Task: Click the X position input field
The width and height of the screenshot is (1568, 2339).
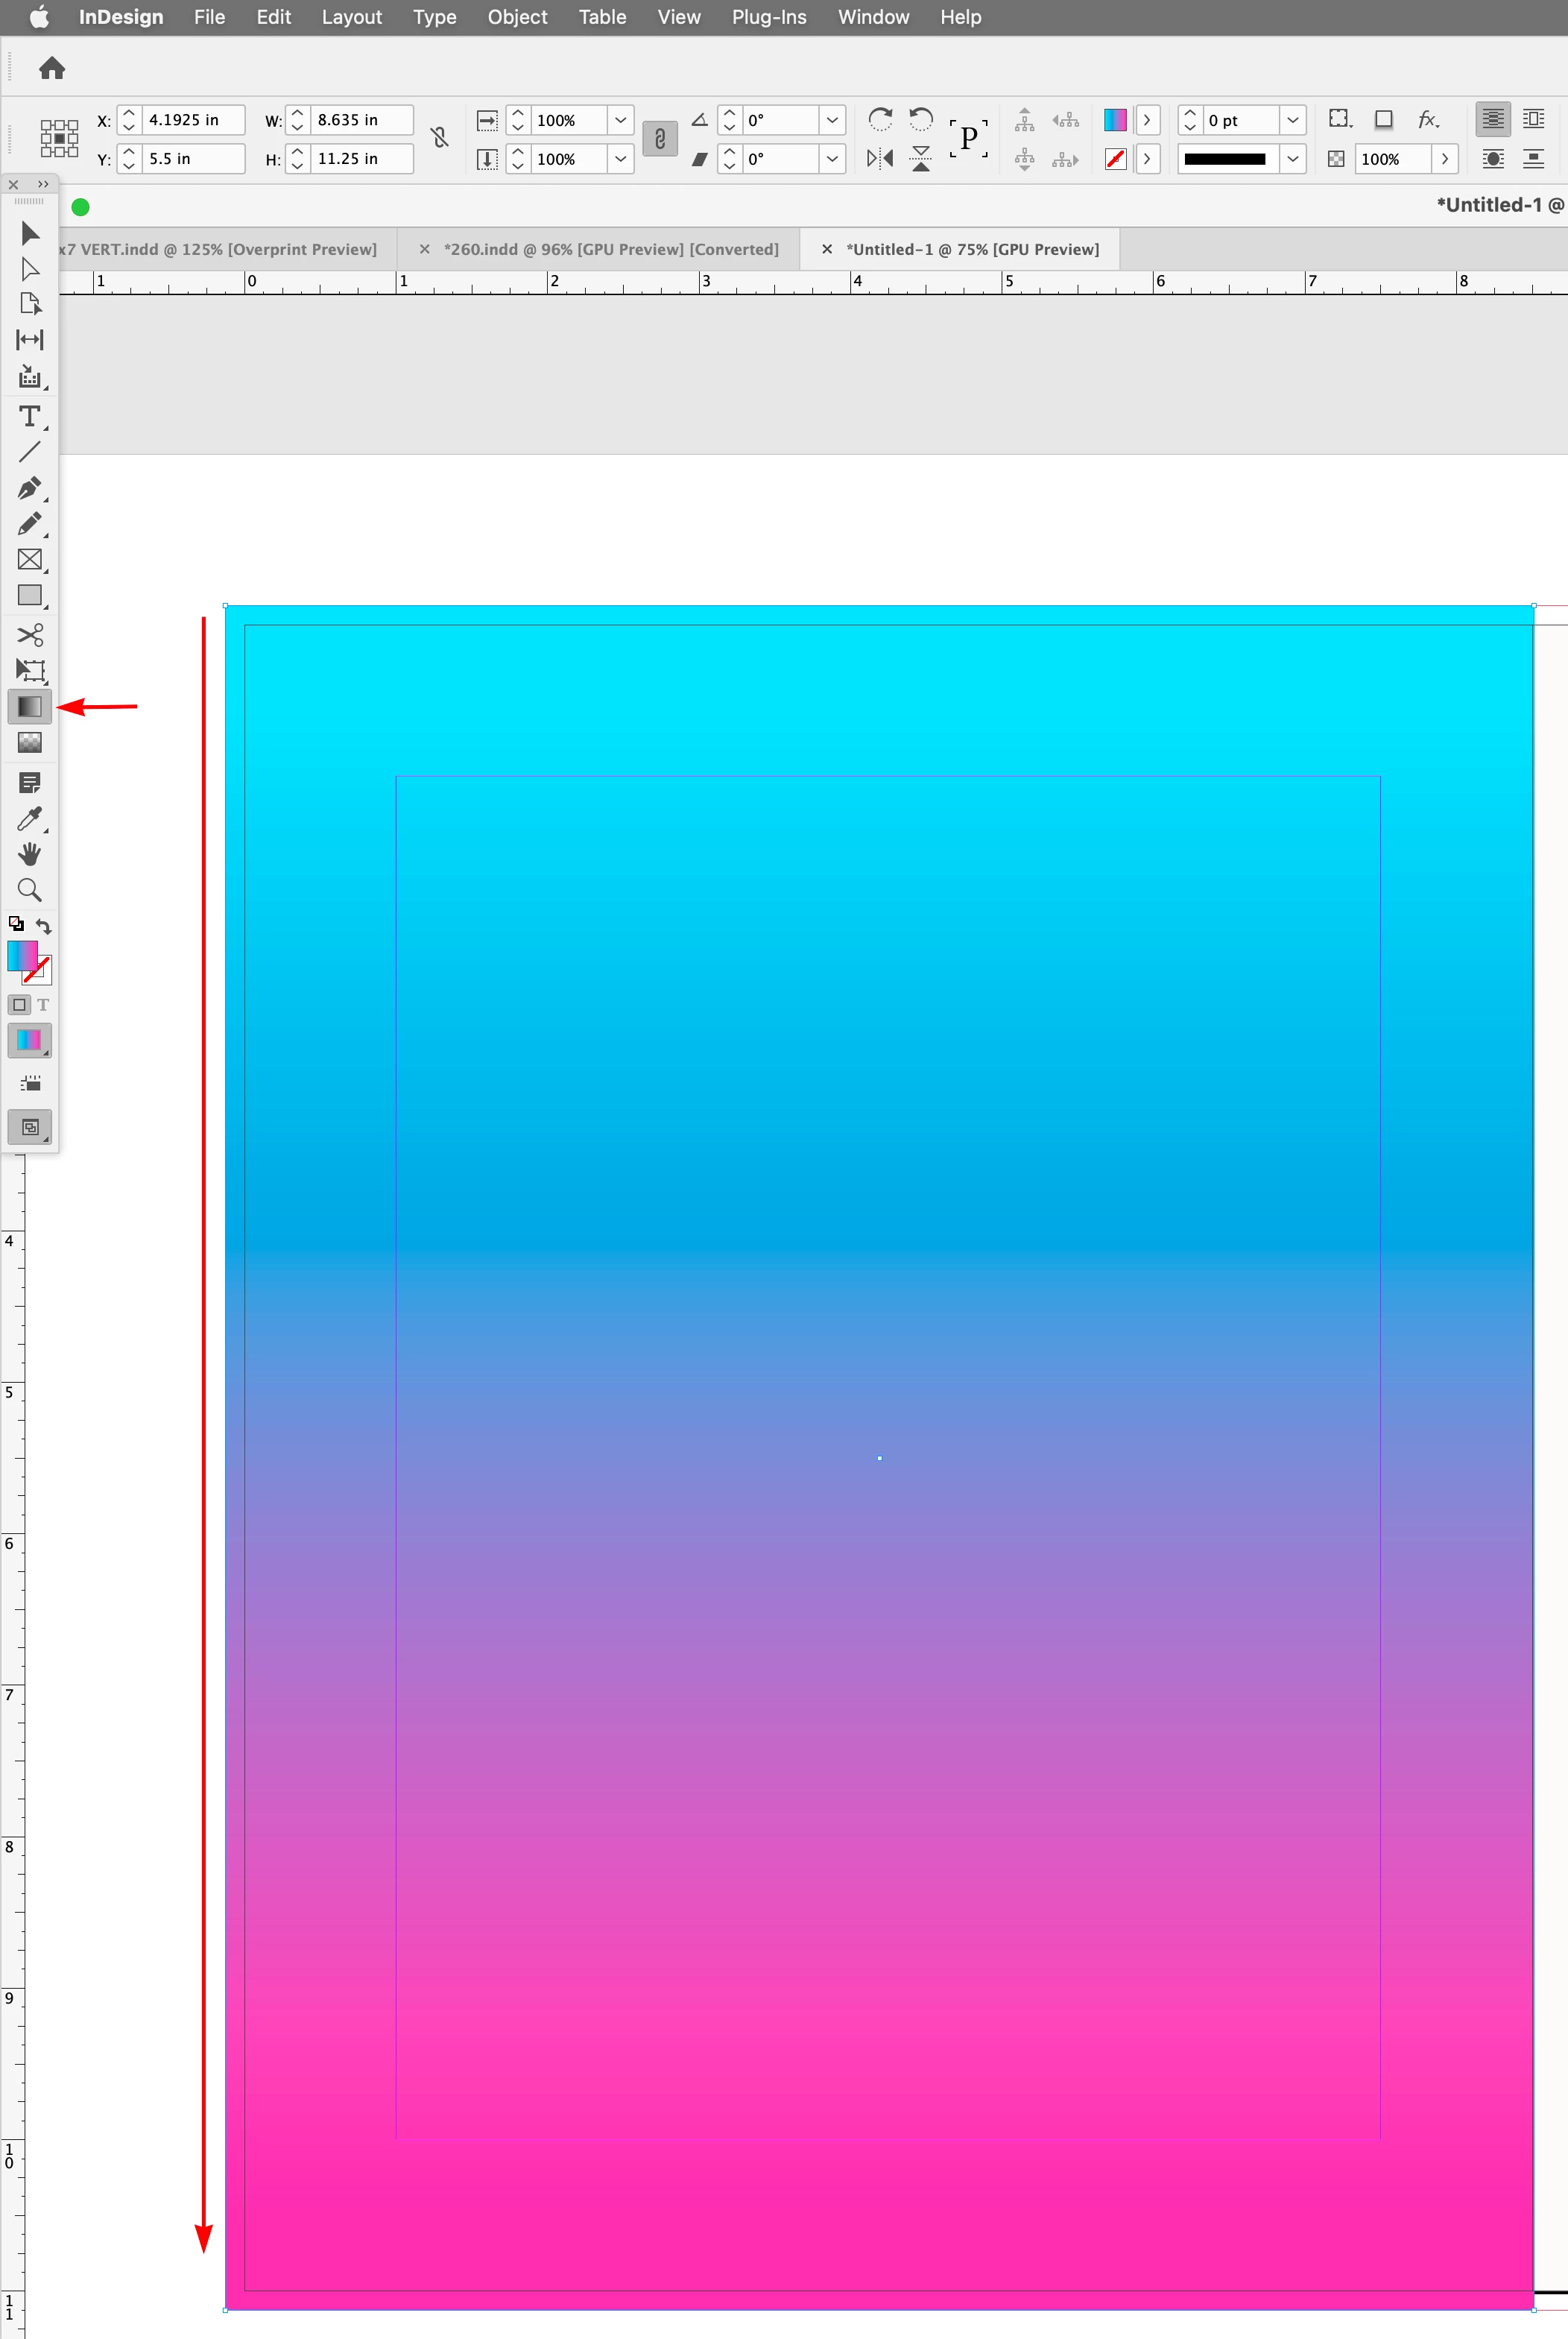Action: click(194, 120)
